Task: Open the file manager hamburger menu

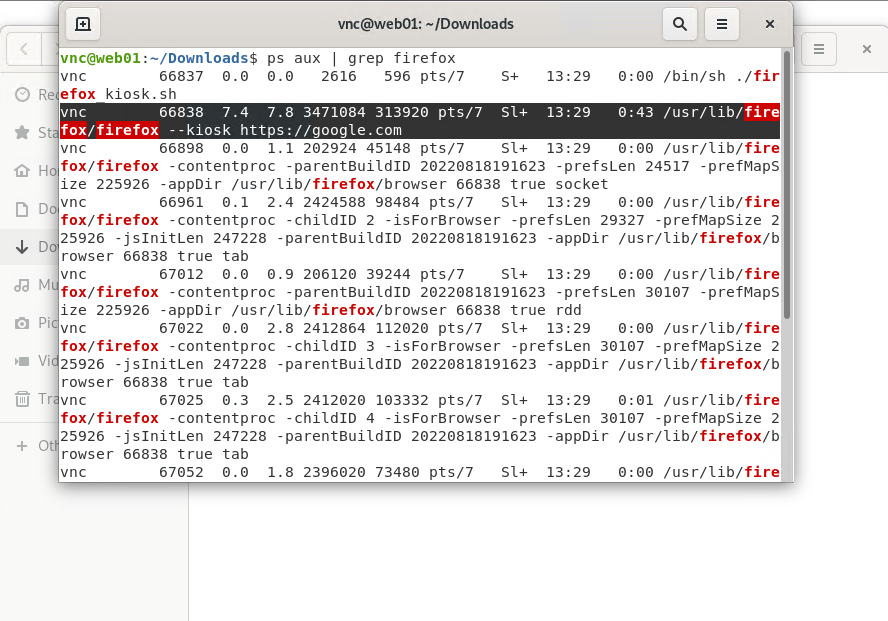Action: (818, 48)
